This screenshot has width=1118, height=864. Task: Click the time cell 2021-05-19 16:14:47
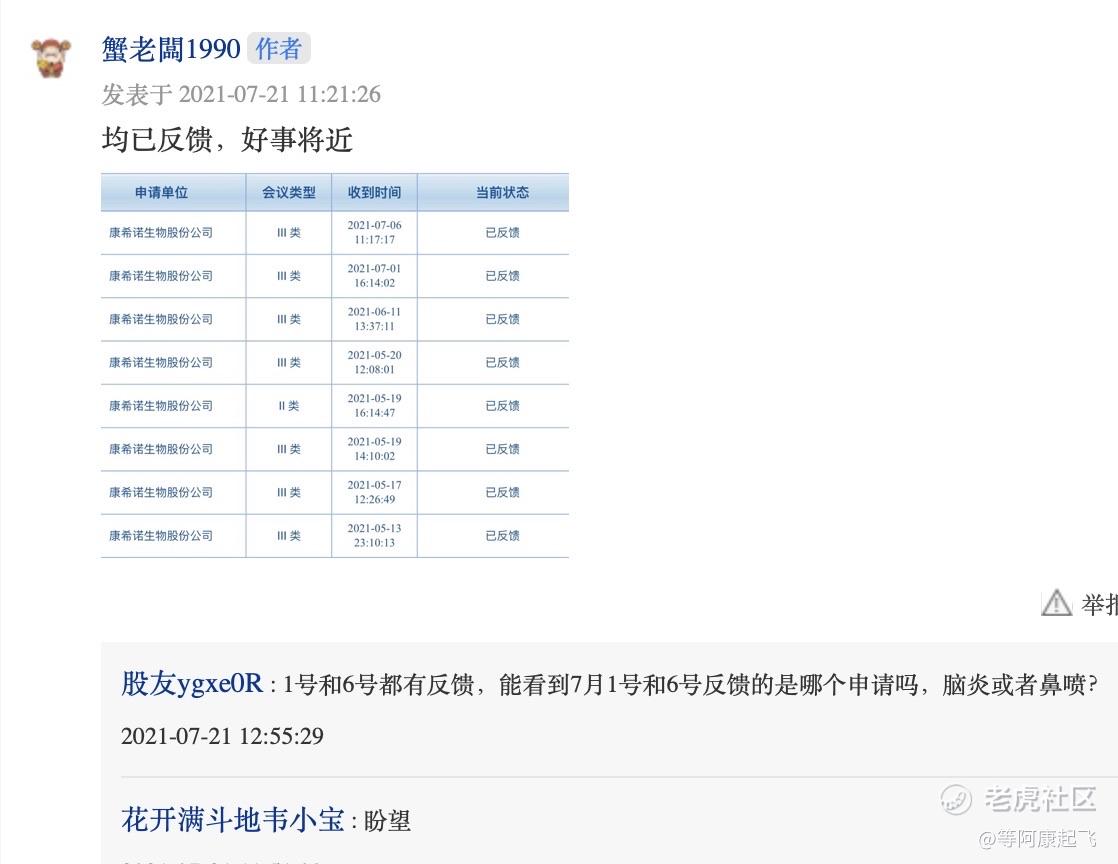[x=374, y=406]
